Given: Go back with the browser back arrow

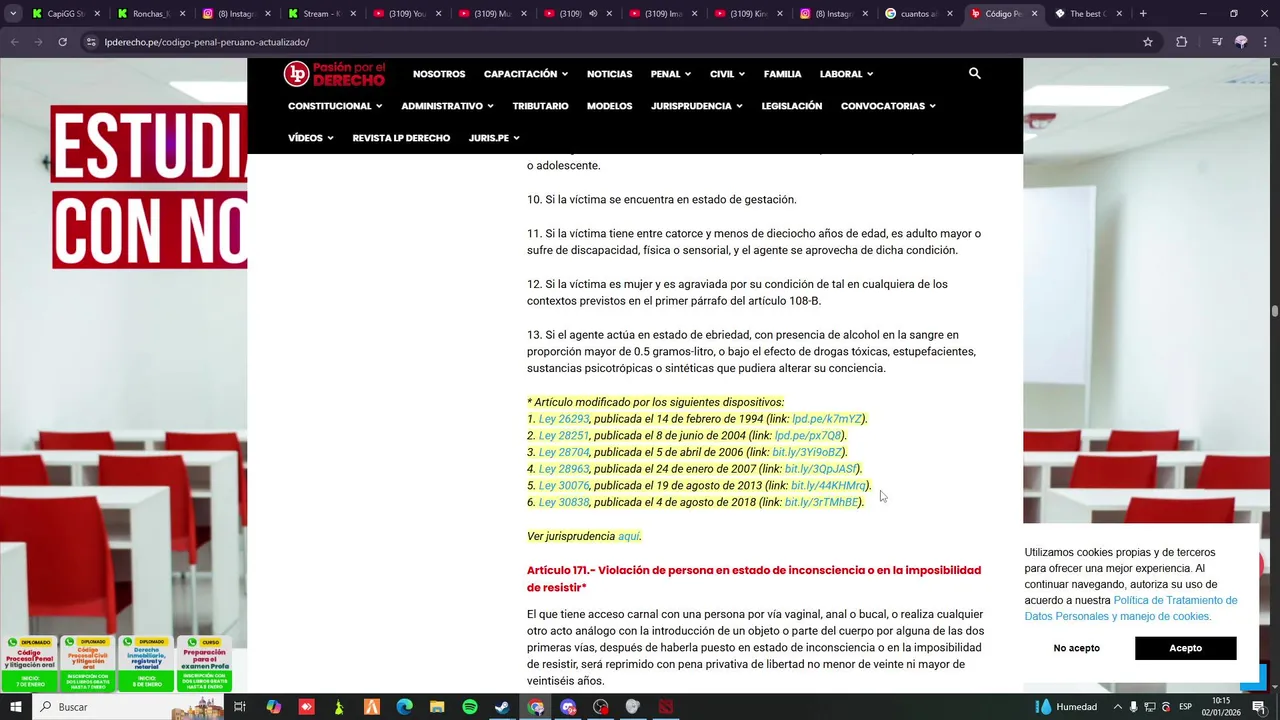Looking at the screenshot, I should [x=14, y=42].
